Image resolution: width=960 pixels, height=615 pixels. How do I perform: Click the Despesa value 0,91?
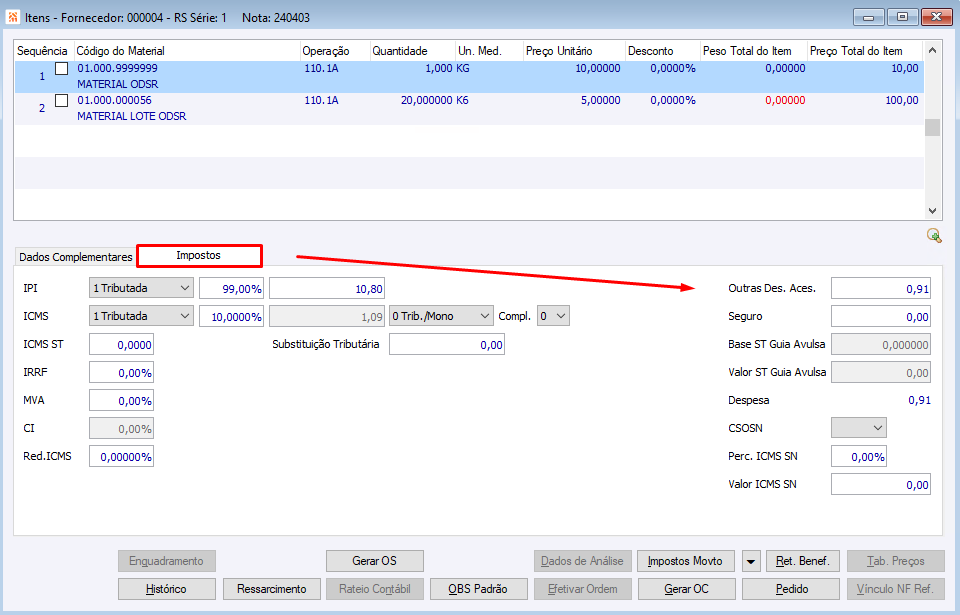click(x=920, y=400)
